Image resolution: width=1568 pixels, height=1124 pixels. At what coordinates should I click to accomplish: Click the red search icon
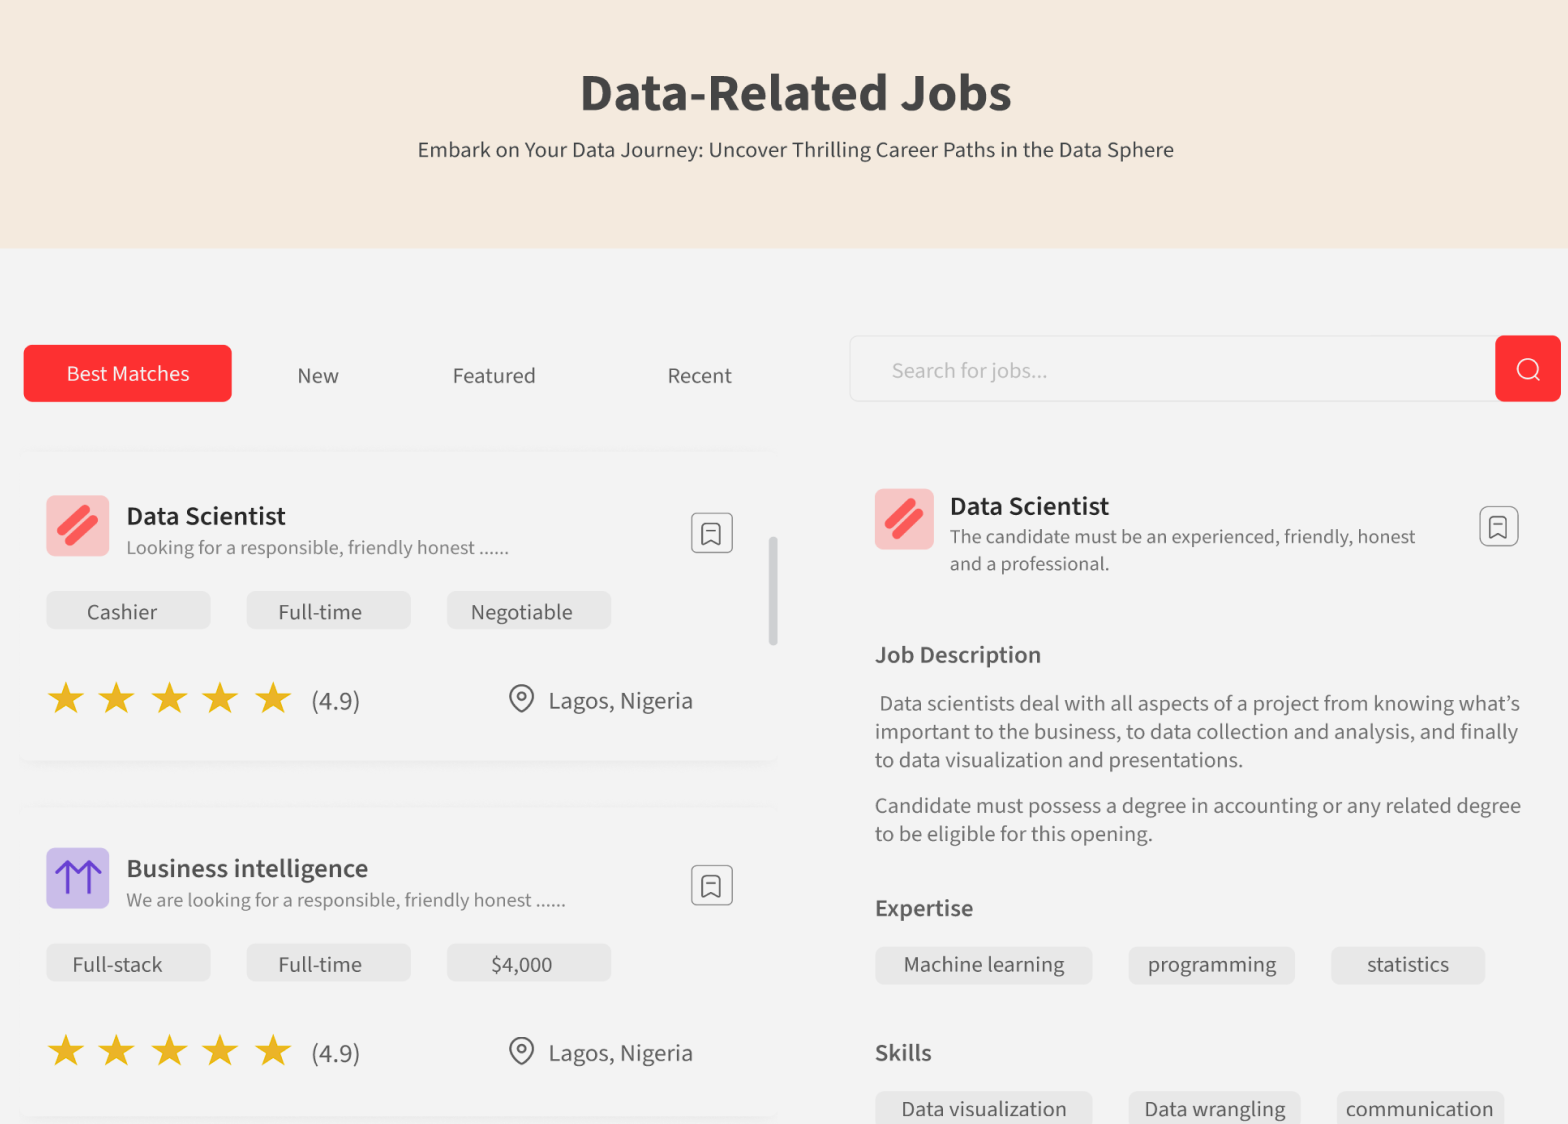[1527, 369]
